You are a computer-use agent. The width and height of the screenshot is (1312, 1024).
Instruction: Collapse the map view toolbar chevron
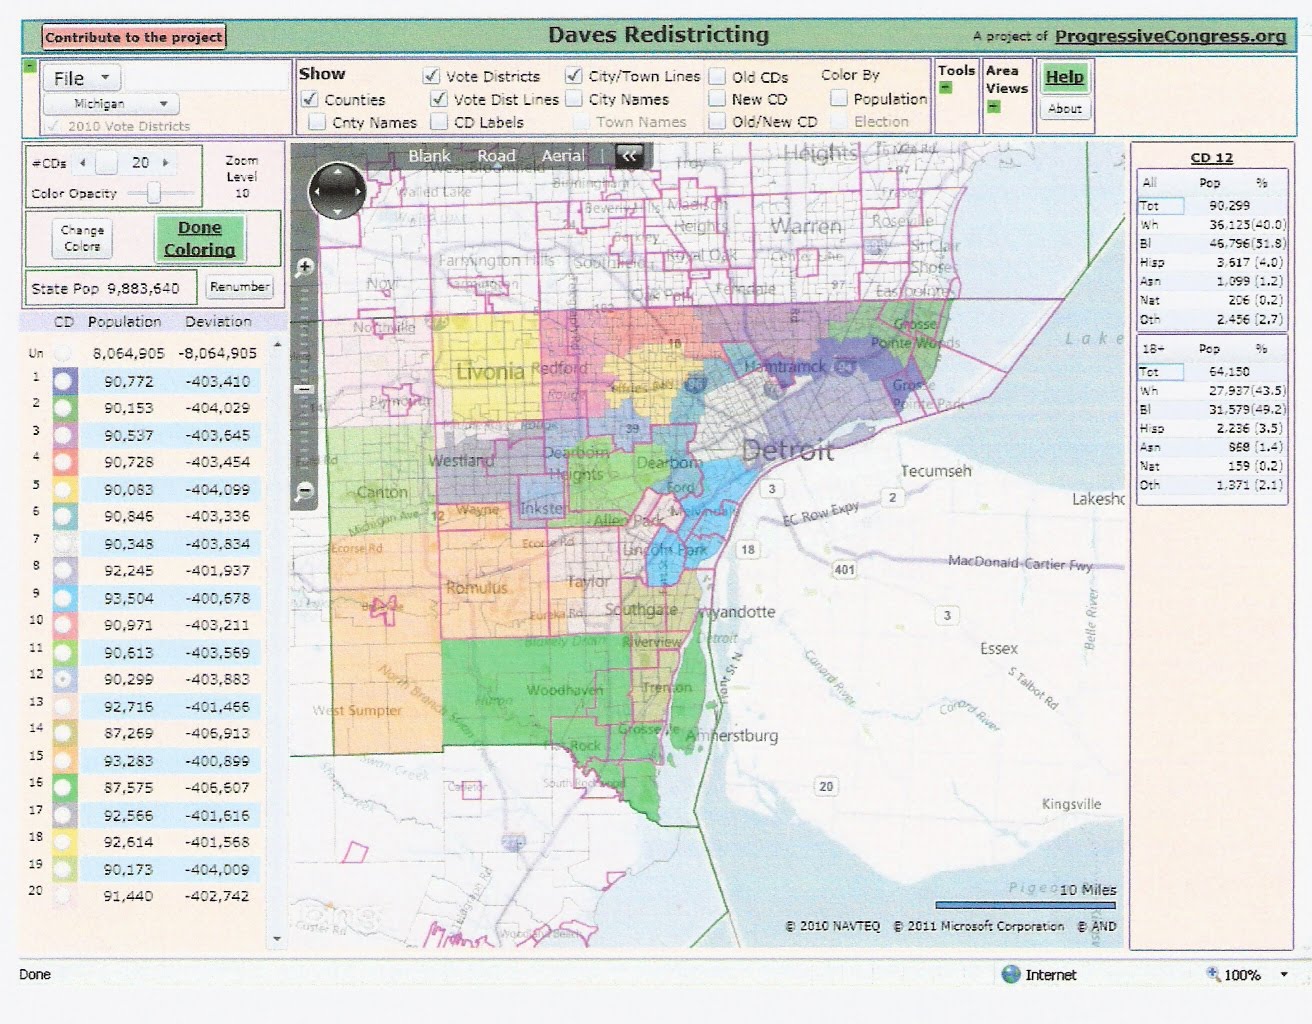click(629, 155)
